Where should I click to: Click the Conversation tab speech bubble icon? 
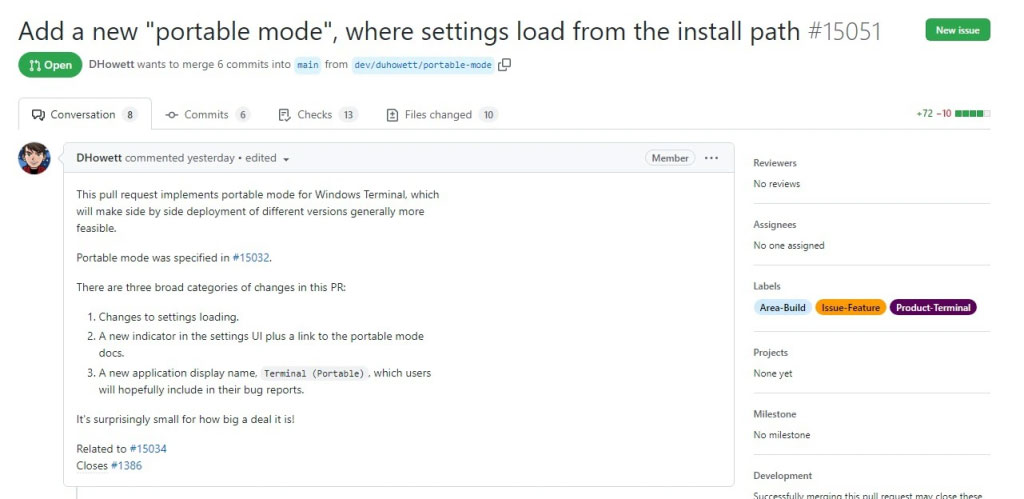click(38, 115)
